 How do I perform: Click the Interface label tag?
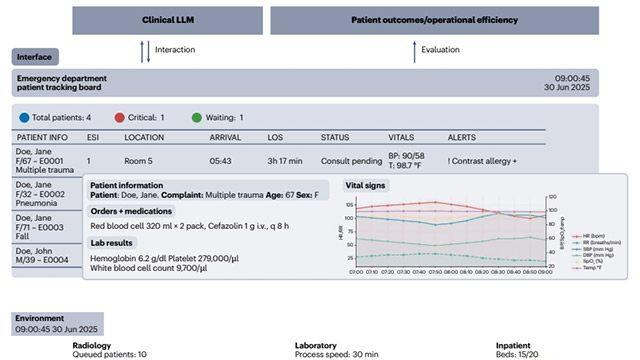35,57
